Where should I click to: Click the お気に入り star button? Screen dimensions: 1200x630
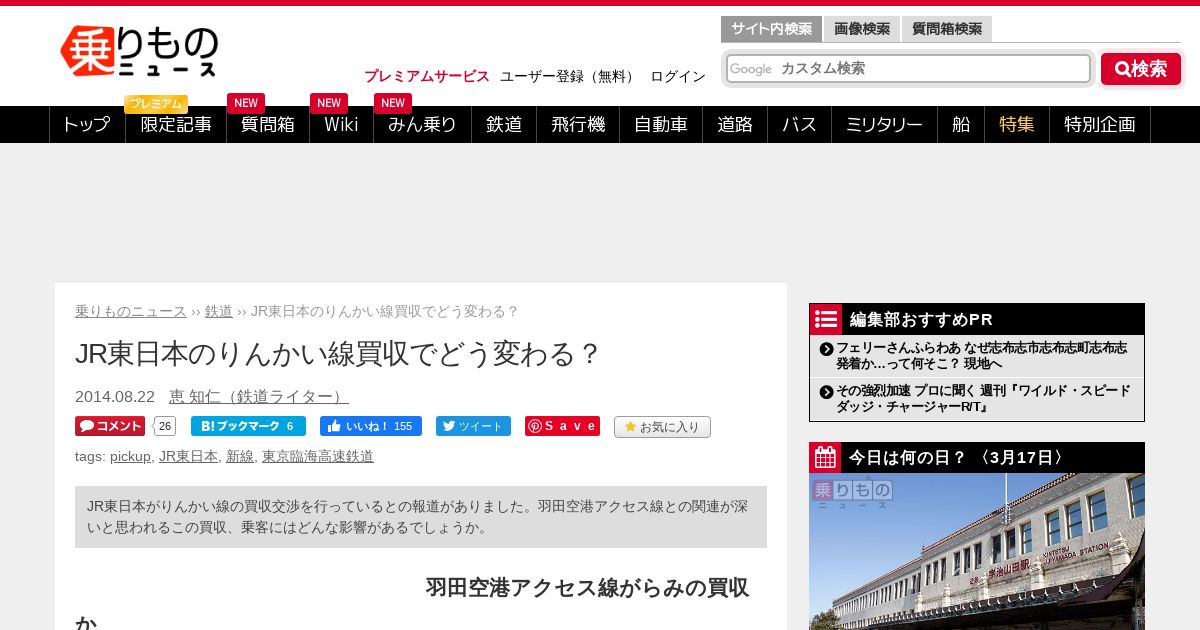point(662,427)
